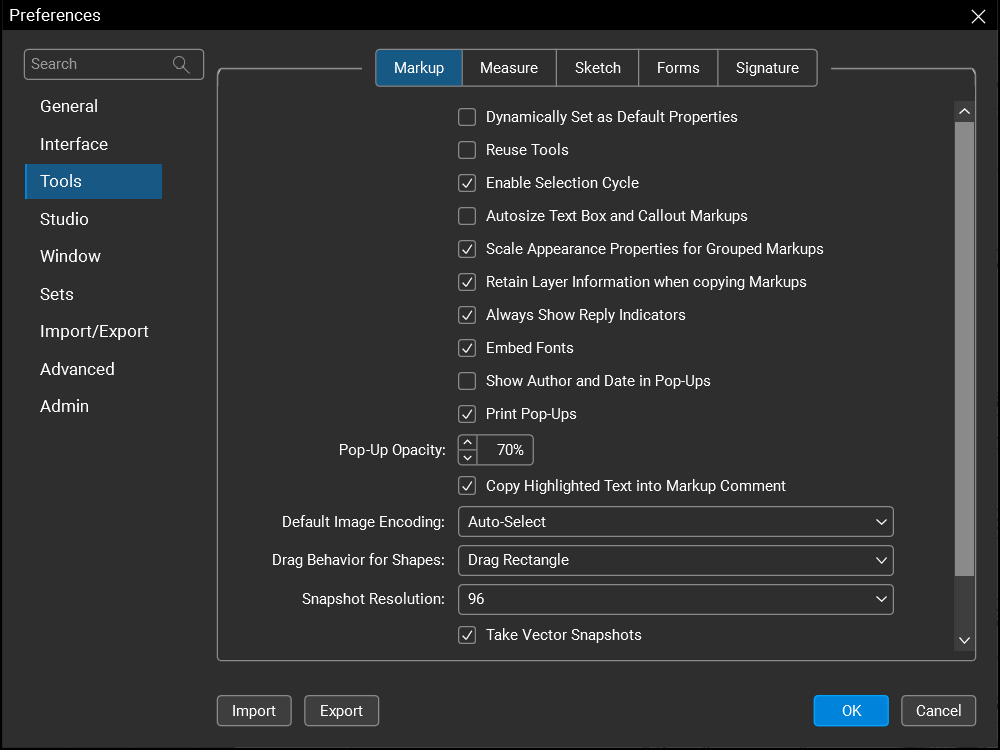The height and width of the screenshot is (750, 1000).
Task: Uncheck Embed Fonts option
Action: [x=467, y=348]
